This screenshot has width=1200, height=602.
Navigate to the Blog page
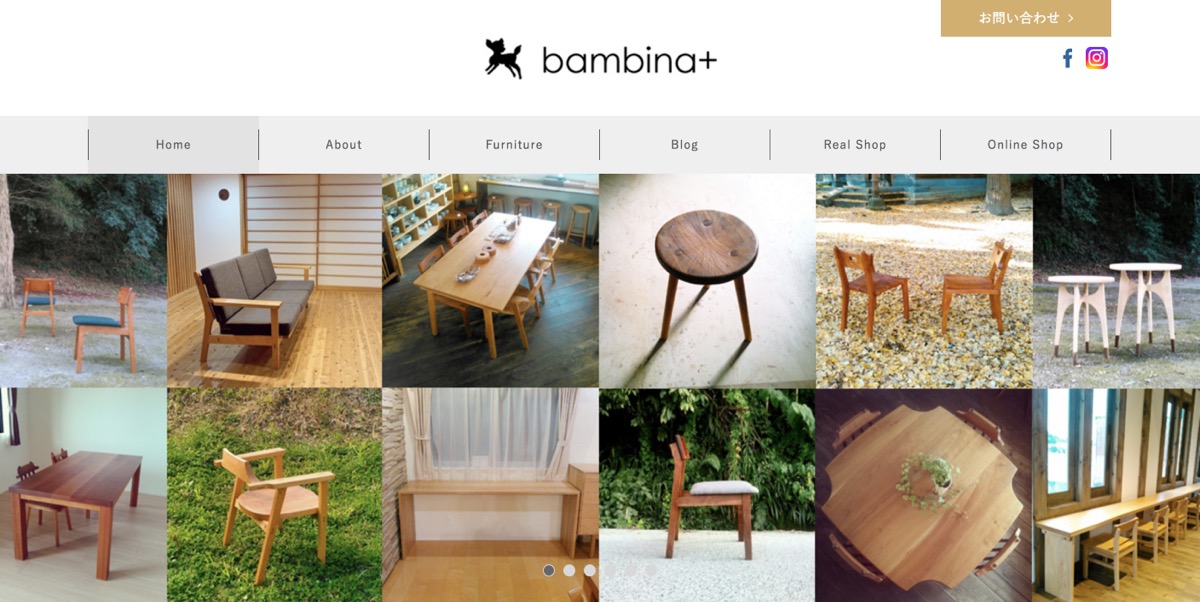(685, 144)
